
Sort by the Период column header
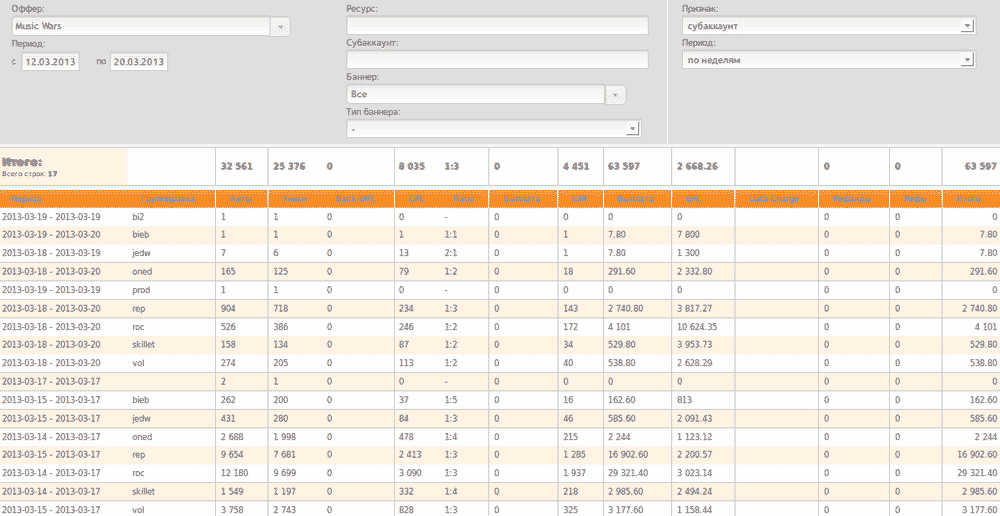pyautogui.click(x=26, y=199)
